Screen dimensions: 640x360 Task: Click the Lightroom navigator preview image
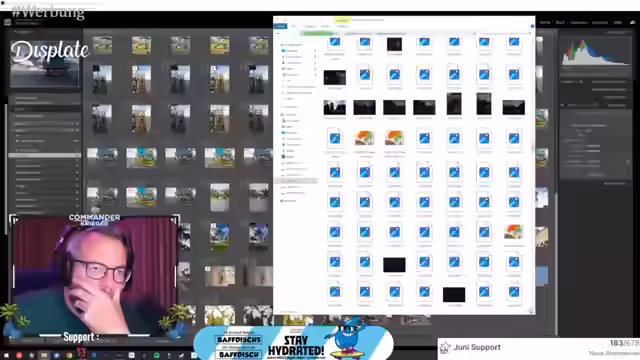click(x=44, y=63)
